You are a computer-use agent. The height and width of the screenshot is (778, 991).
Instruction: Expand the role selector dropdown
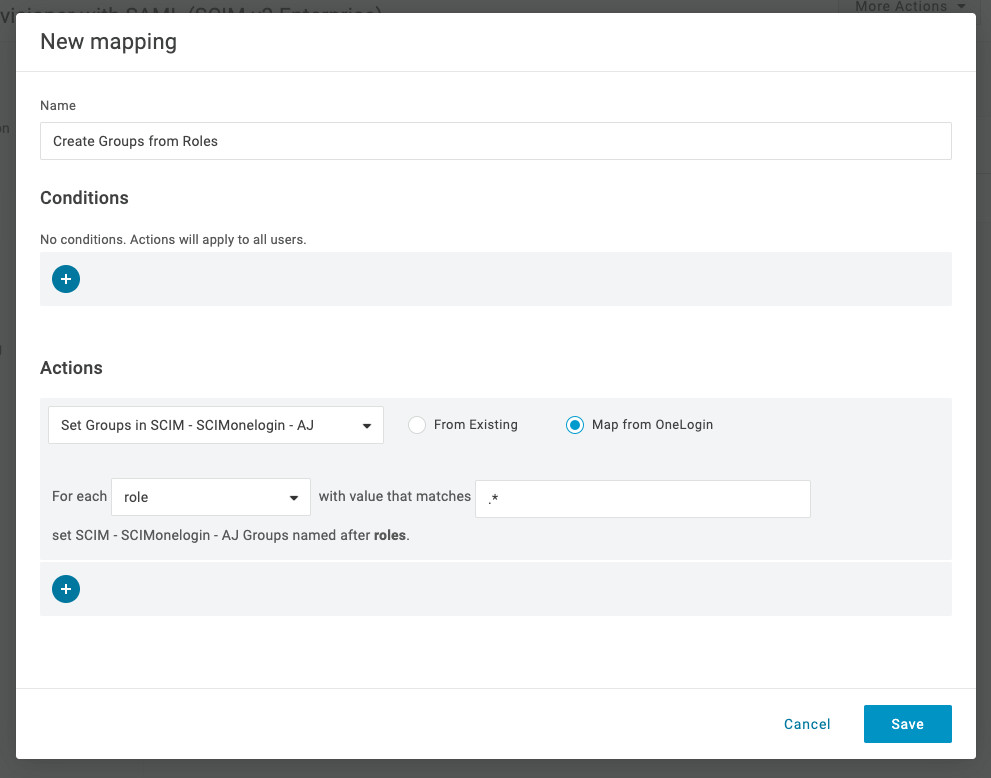click(210, 497)
